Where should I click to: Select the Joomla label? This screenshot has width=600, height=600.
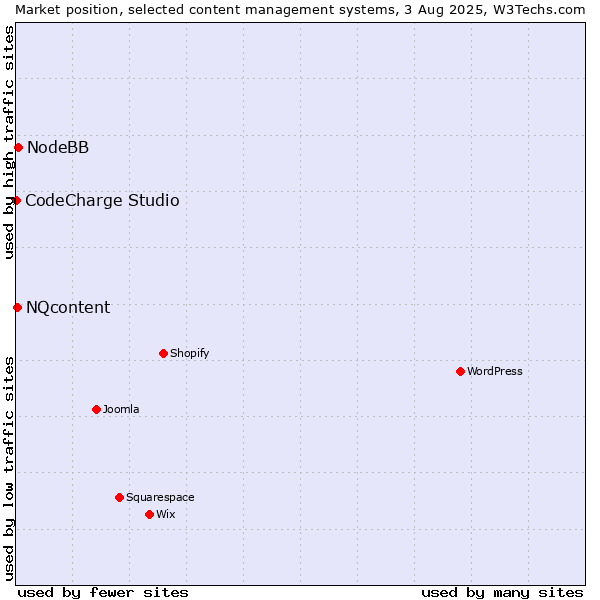click(x=121, y=409)
